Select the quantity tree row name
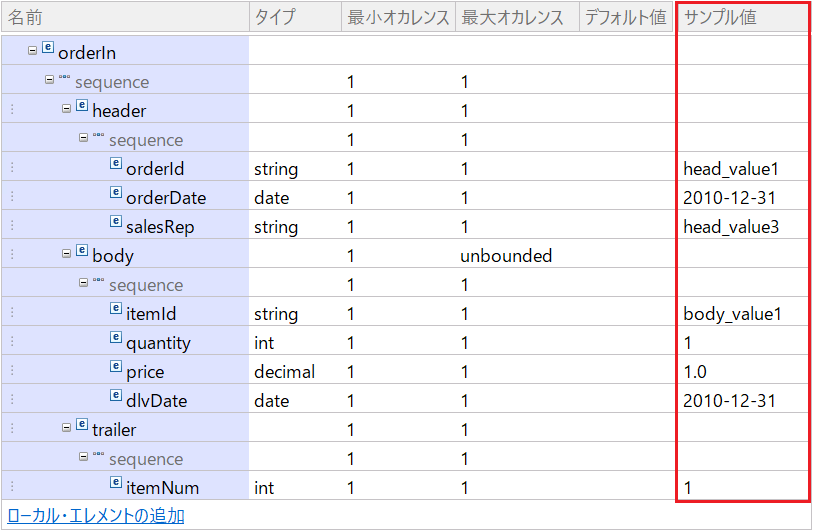This screenshot has width=813, height=531. click(158, 343)
